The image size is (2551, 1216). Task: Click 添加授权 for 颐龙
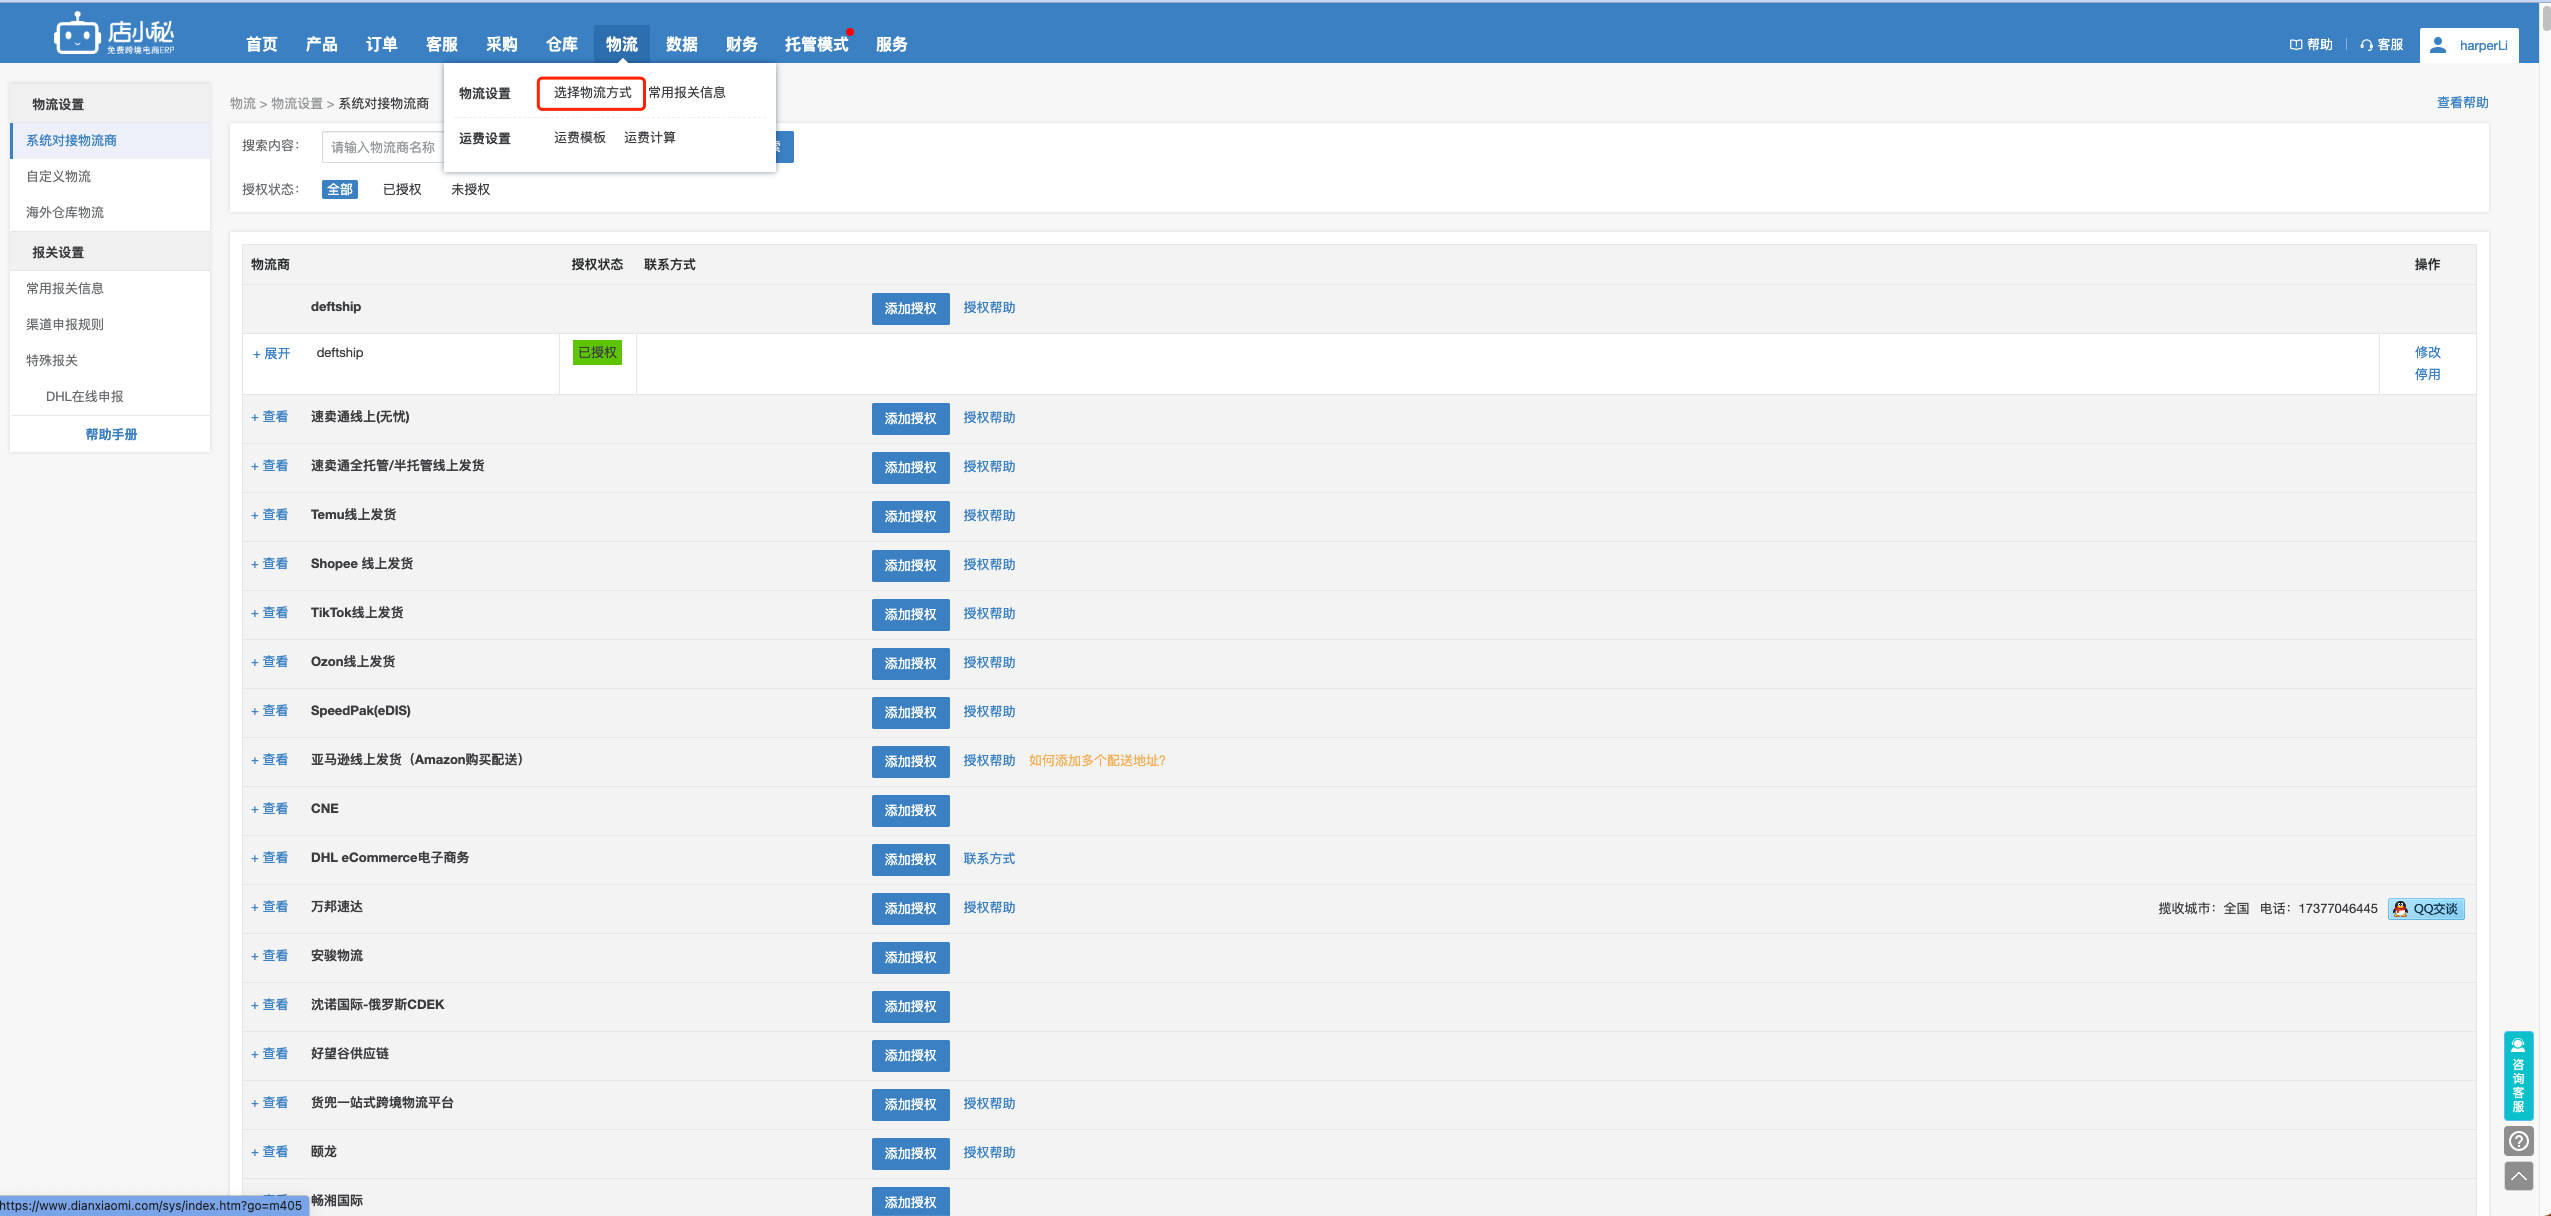(x=910, y=1154)
